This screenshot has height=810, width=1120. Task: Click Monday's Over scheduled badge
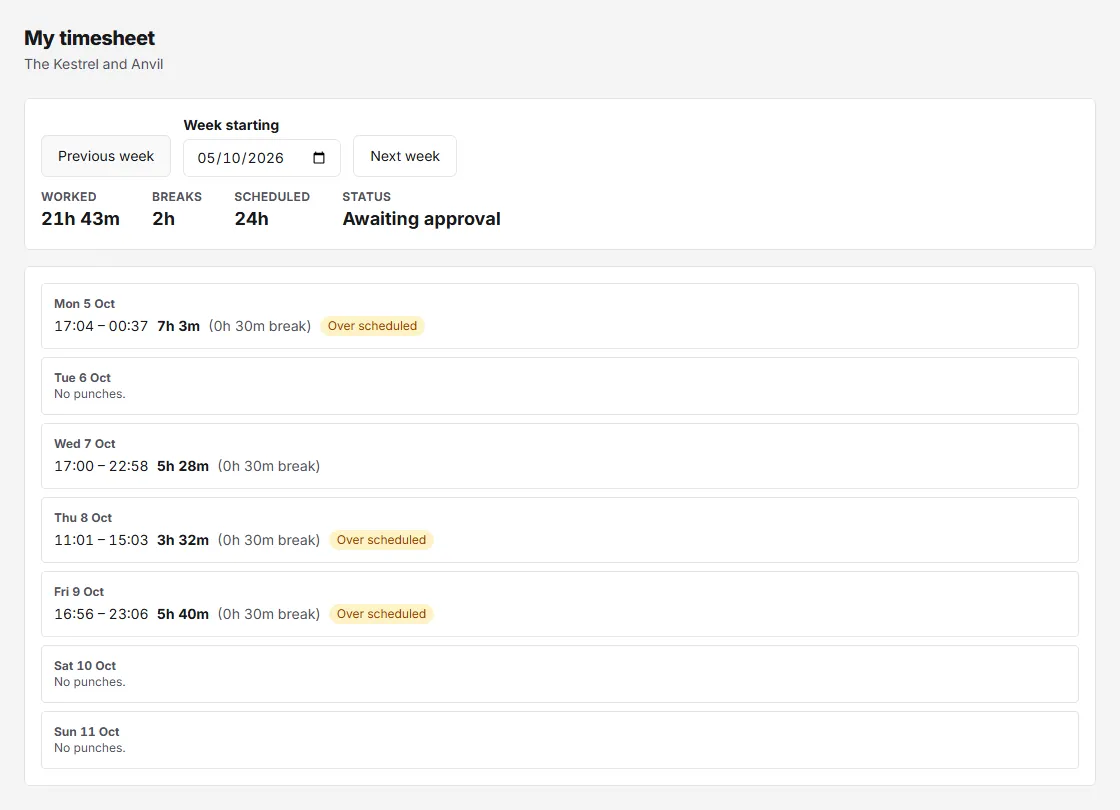[x=372, y=326]
